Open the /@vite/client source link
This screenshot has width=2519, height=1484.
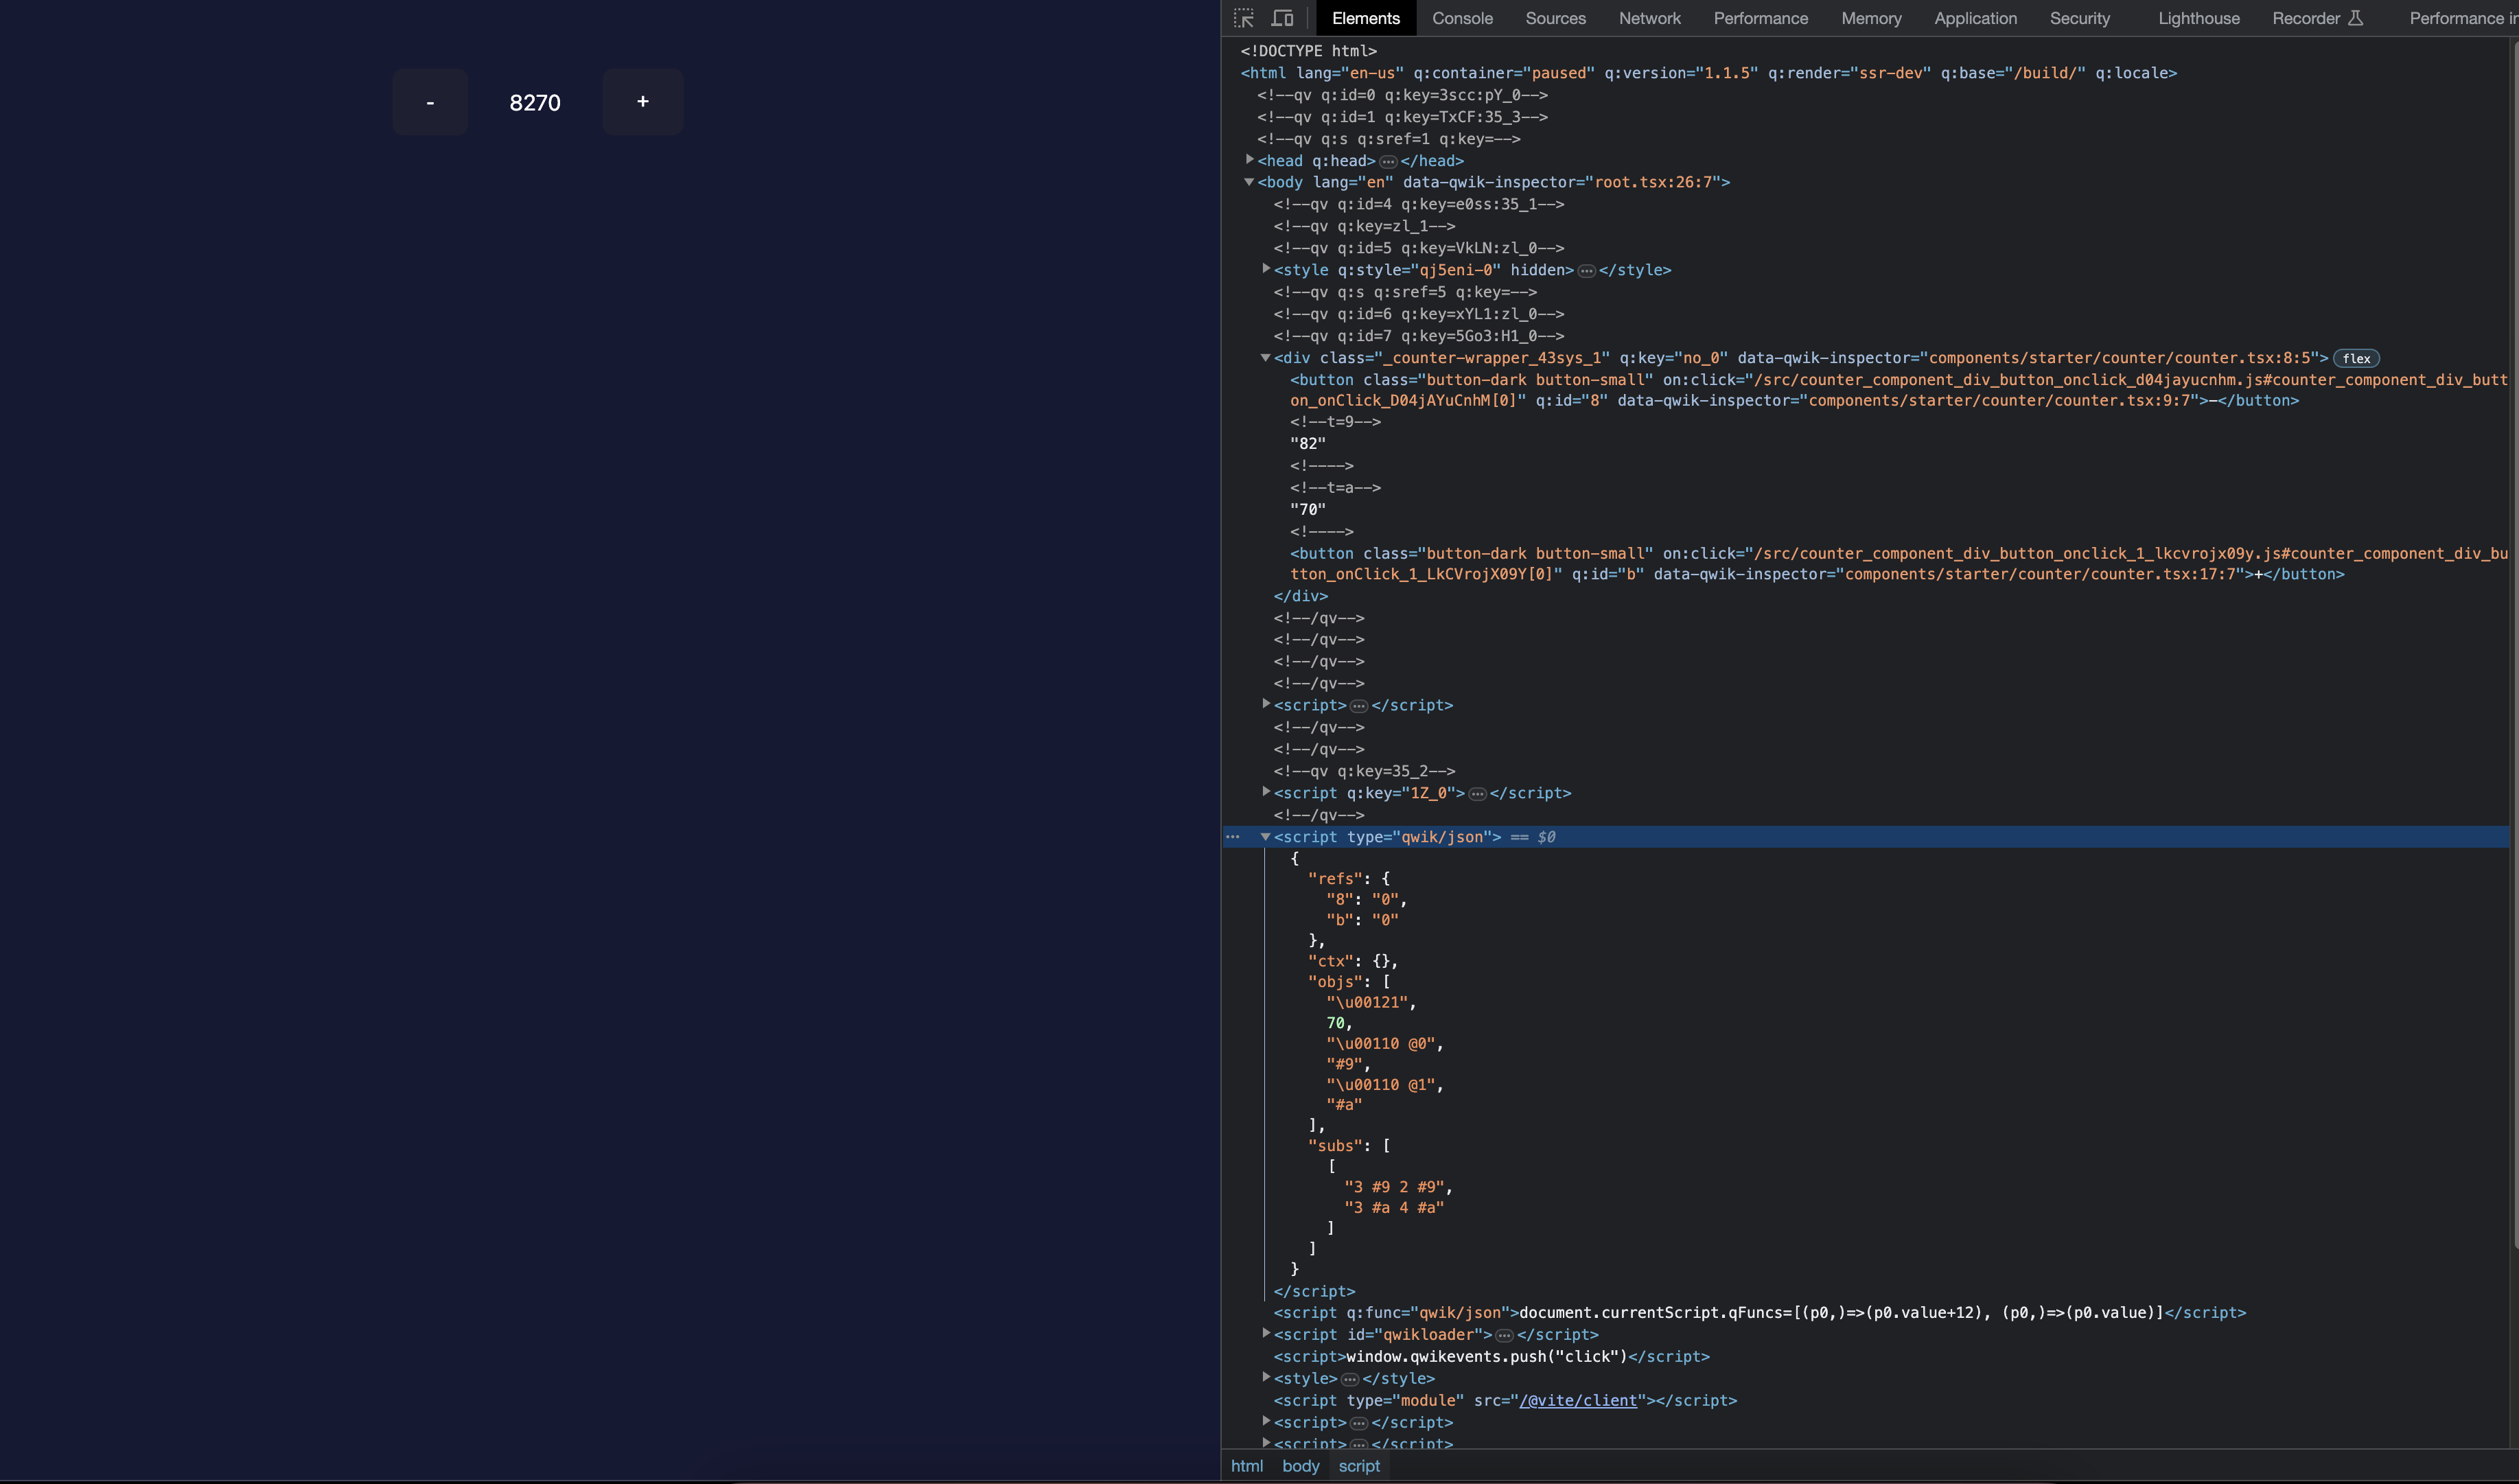tap(1578, 1401)
